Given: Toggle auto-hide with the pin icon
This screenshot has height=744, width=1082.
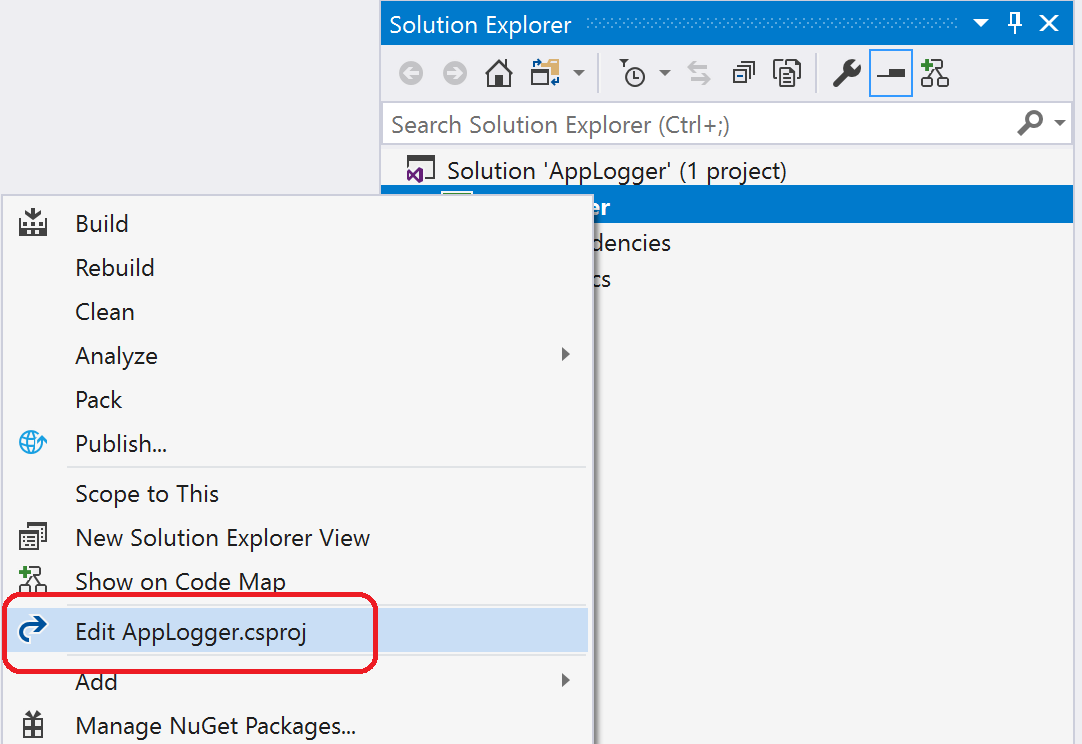Looking at the screenshot, I should [x=1014, y=22].
